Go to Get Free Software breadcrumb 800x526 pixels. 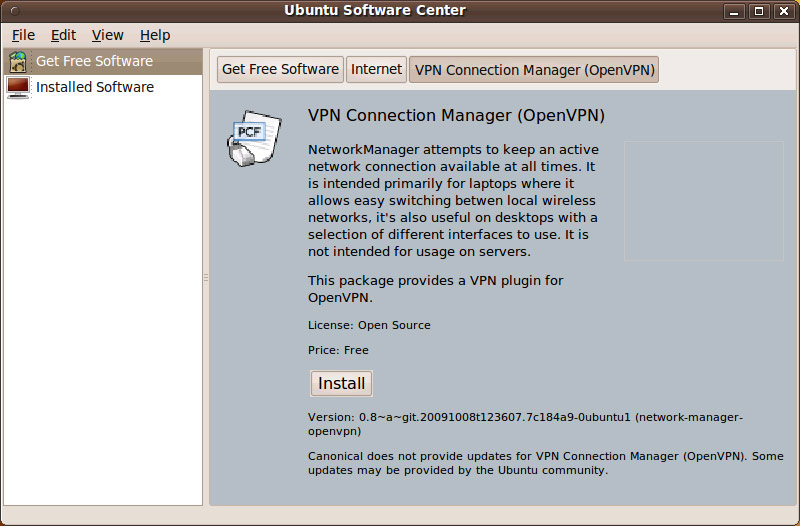tap(280, 69)
